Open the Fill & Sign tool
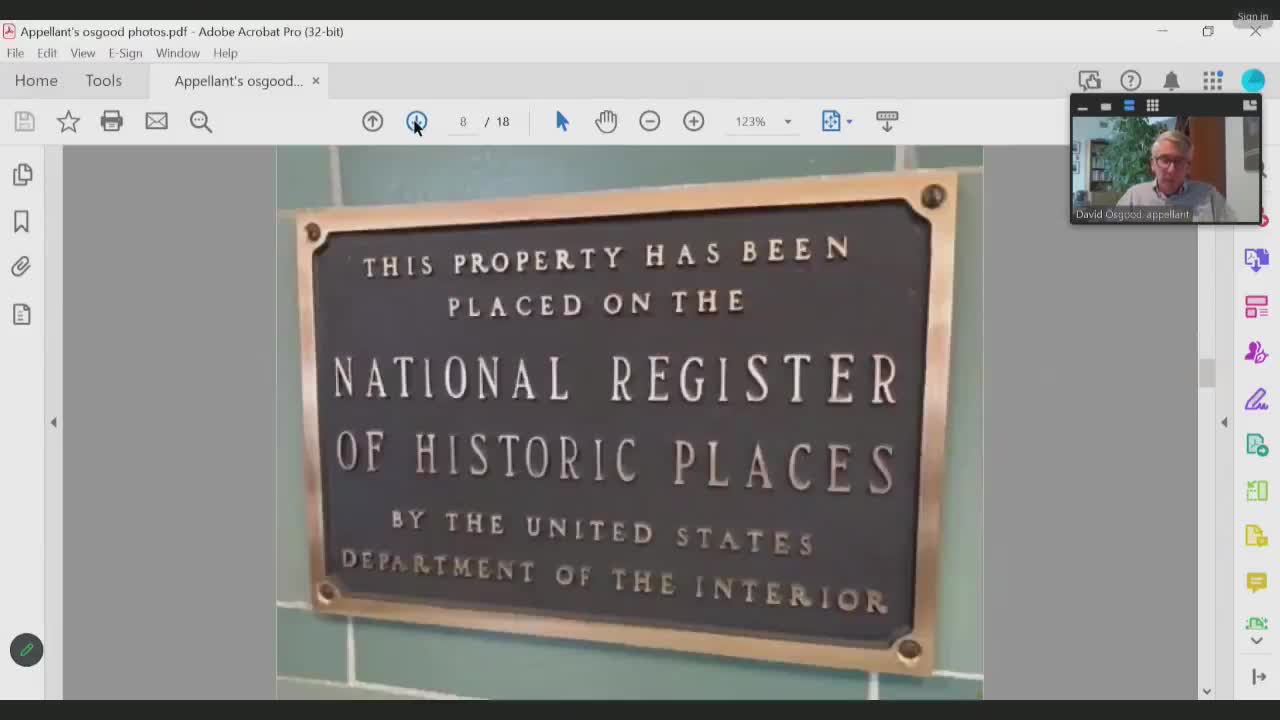1280x720 pixels. point(1256,399)
